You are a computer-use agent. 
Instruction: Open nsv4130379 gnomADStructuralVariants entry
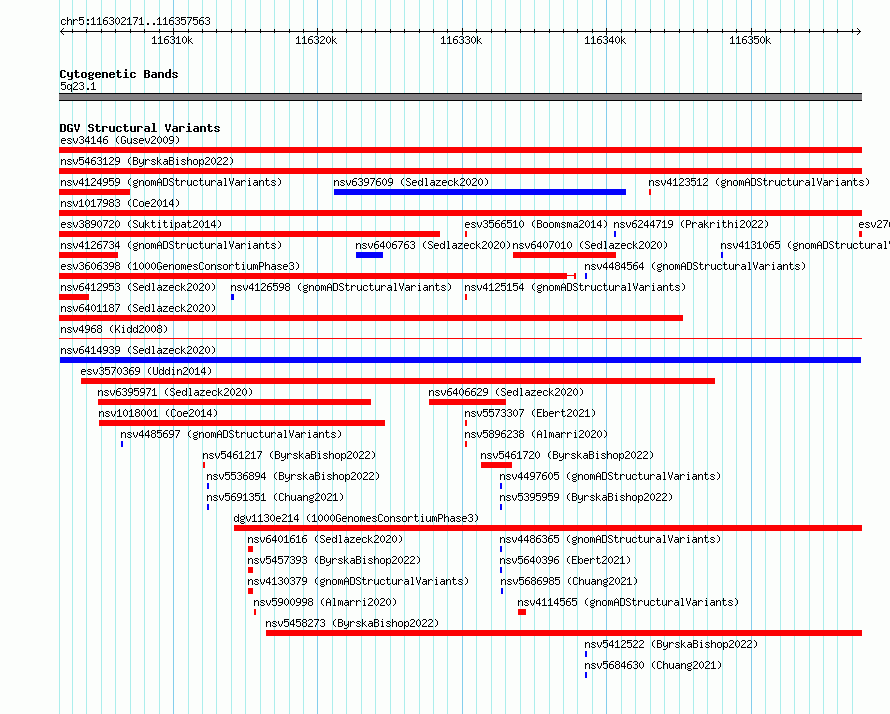358,581
